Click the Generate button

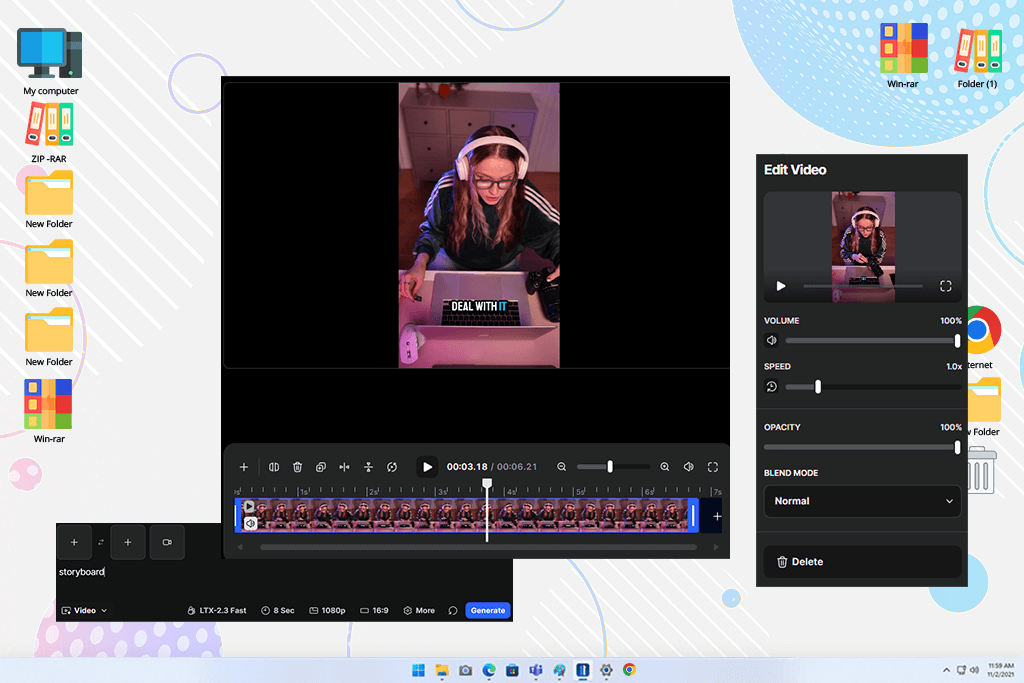pyautogui.click(x=488, y=611)
